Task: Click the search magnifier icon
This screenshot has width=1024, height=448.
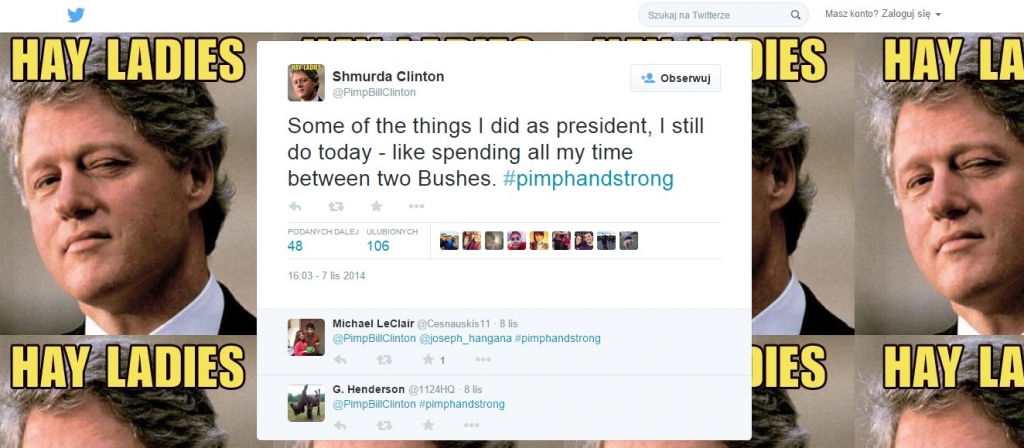Action: point(796,15)
